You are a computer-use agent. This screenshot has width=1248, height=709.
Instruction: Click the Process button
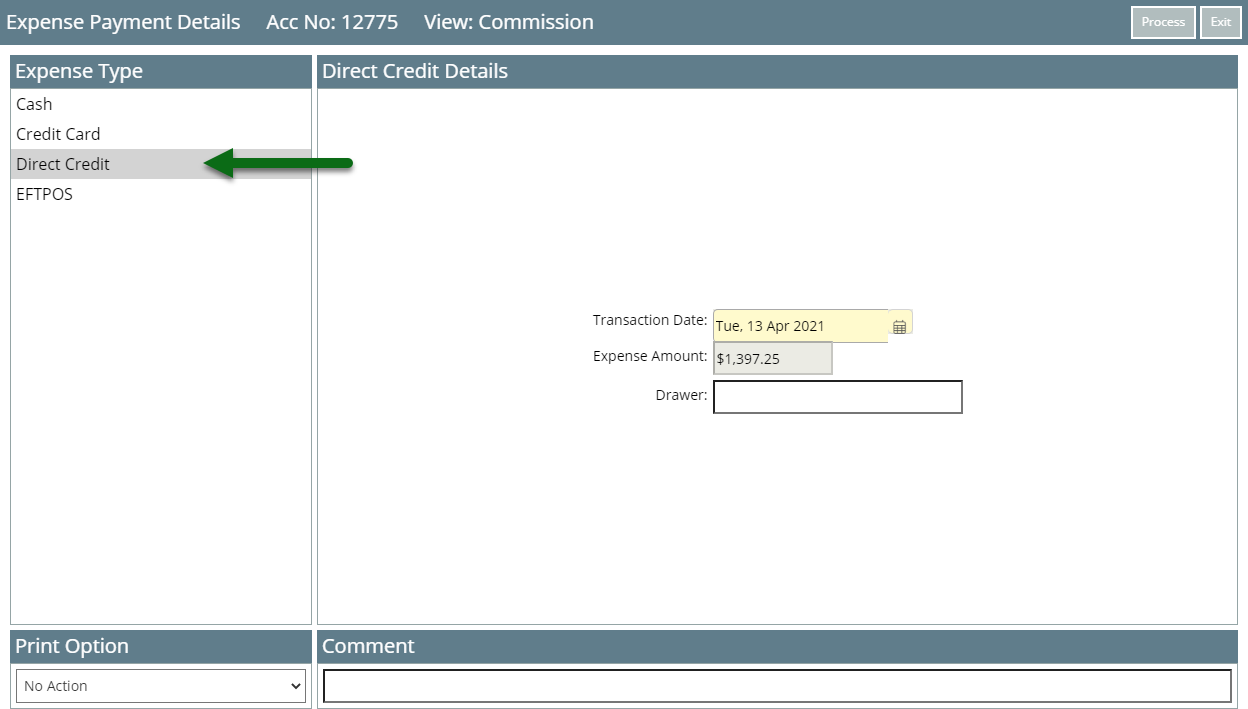pos(1163,22)
